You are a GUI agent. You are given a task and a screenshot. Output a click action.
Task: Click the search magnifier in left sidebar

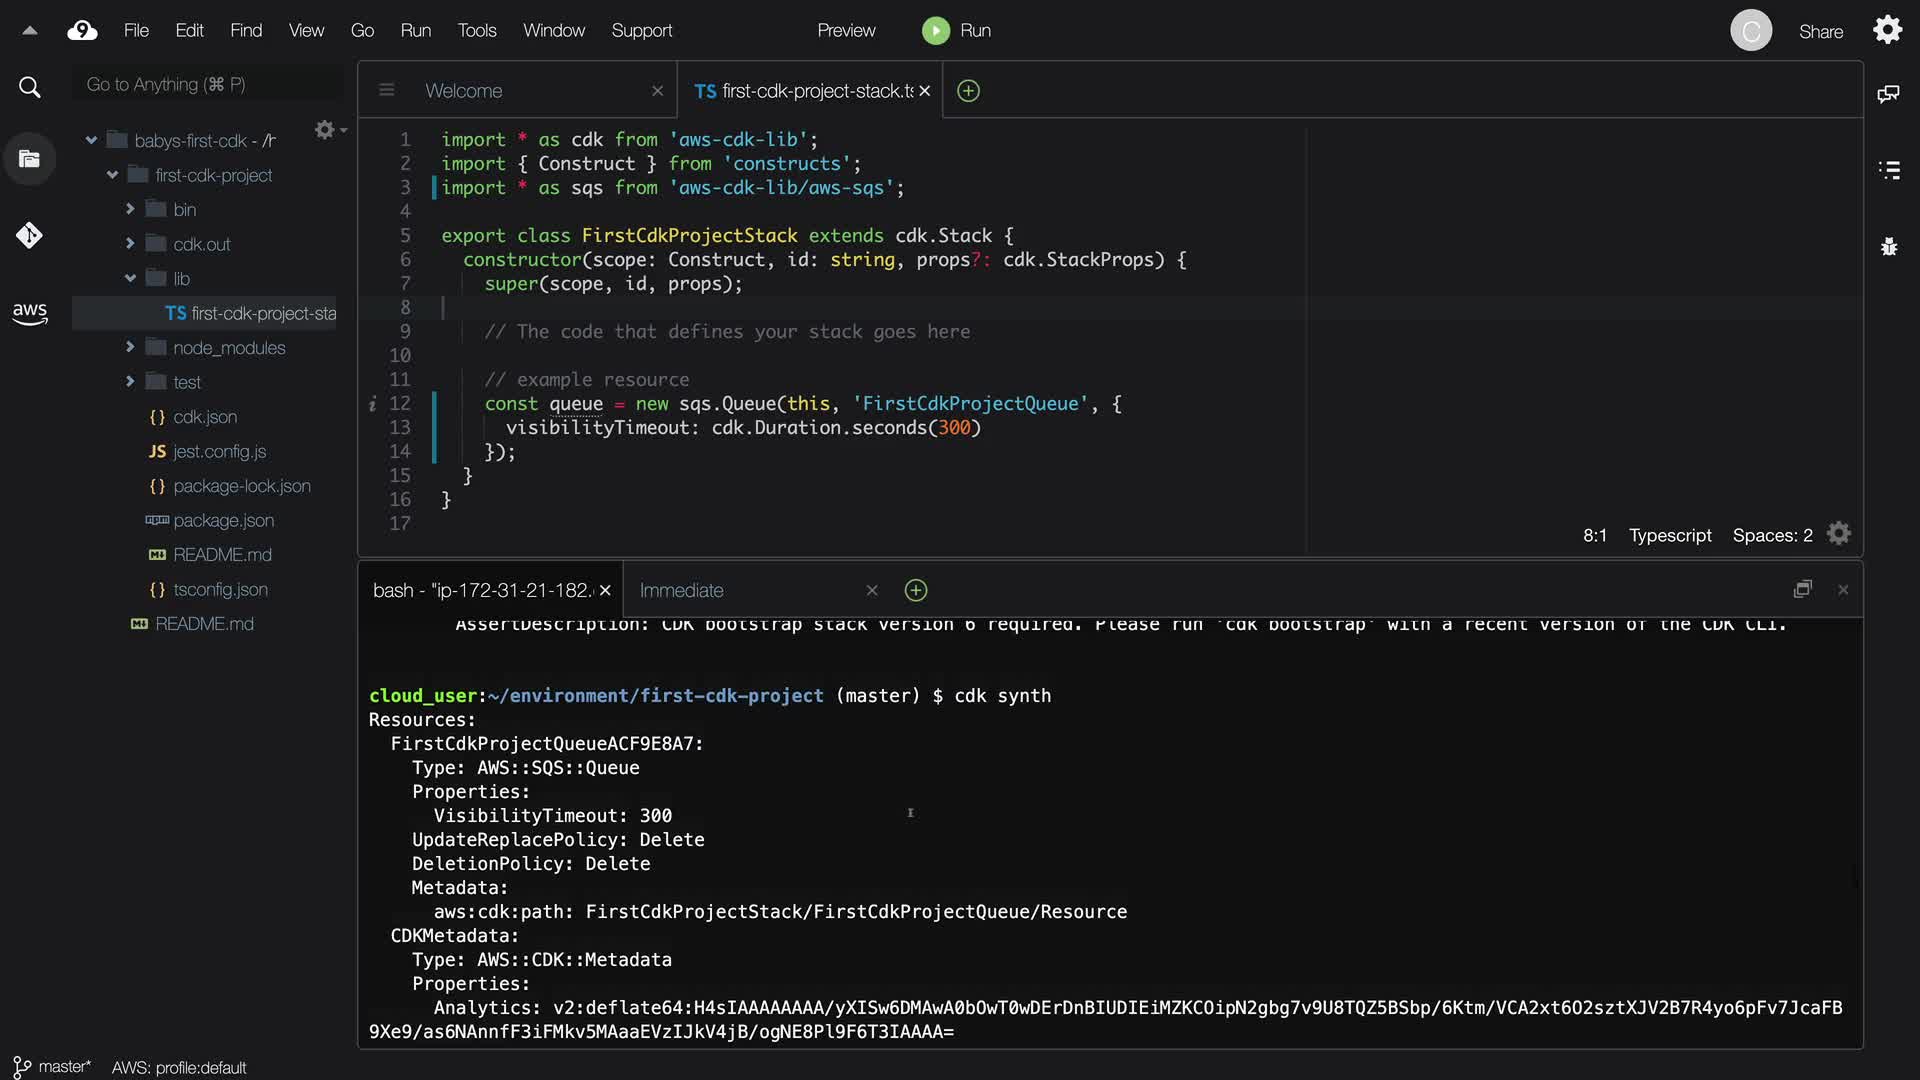point(30,88)
